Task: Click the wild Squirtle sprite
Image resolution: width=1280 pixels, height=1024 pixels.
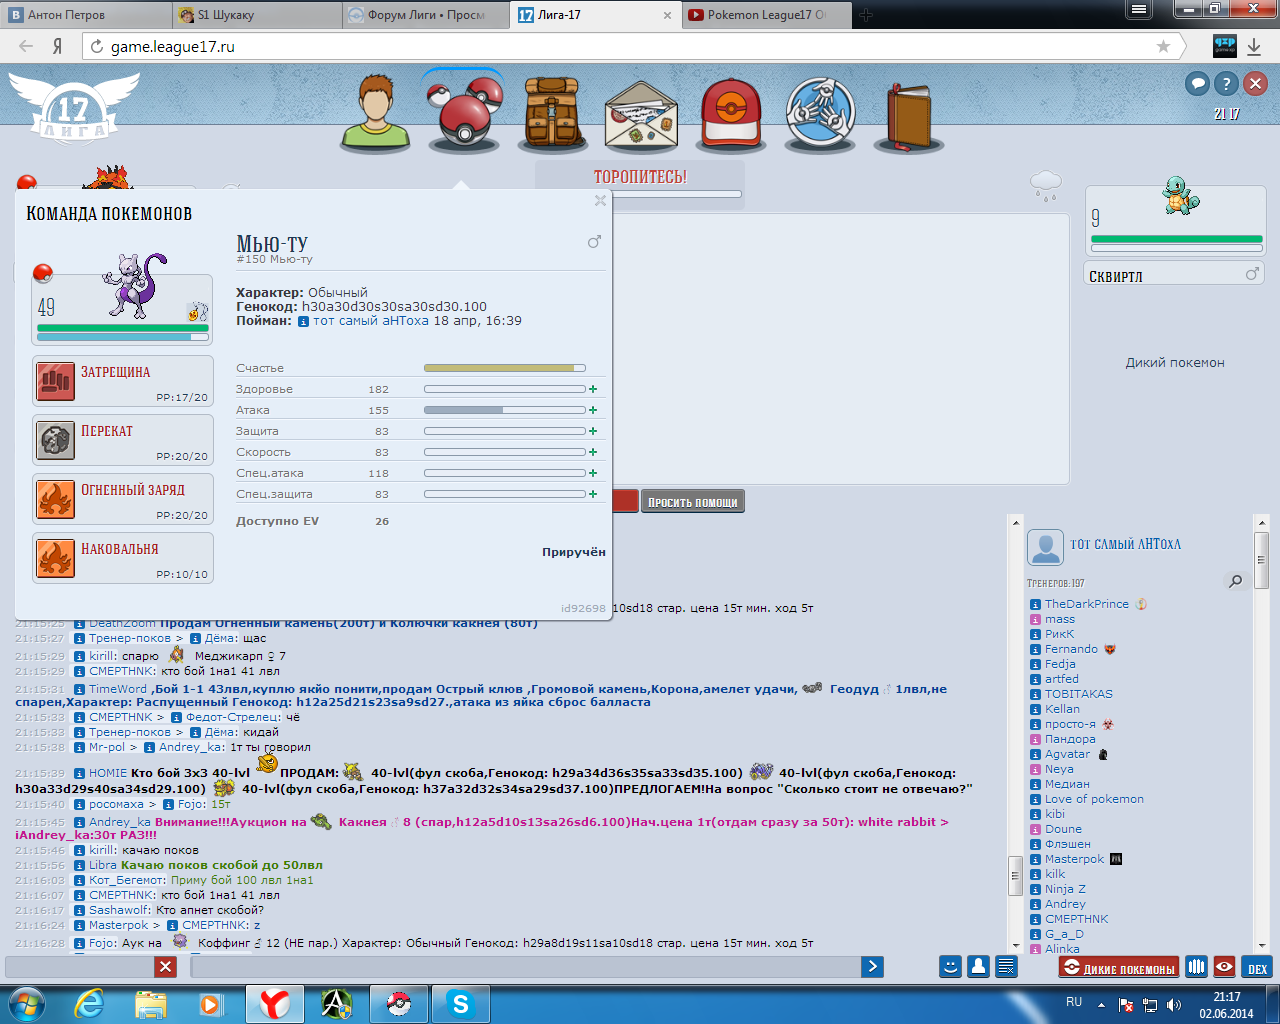Action: pos(1182,195)
